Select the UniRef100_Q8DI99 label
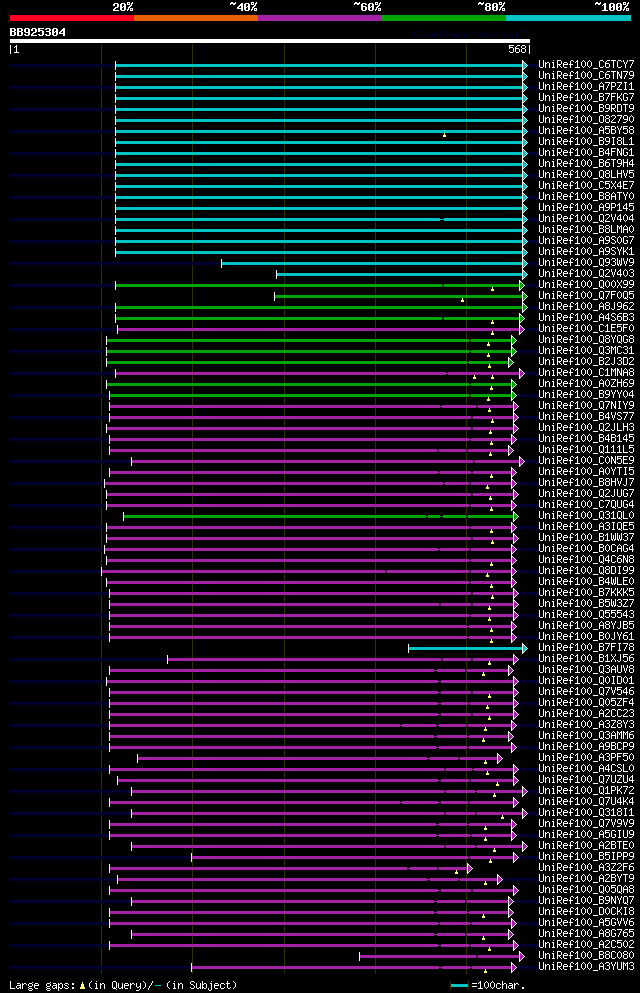This screenshot has width=640, height=993. [586, 571]
